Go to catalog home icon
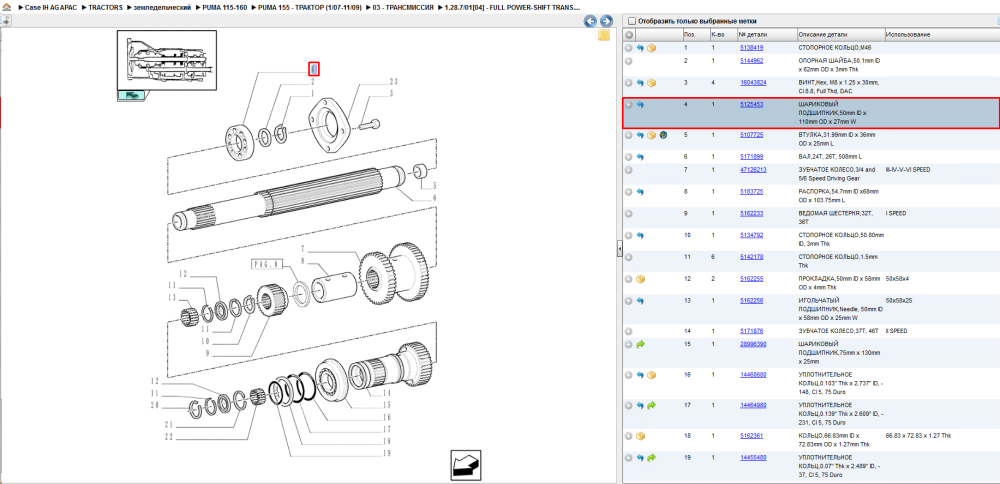Image resolution: width=1000 pixels, height=484 pixels. [6, 7]
